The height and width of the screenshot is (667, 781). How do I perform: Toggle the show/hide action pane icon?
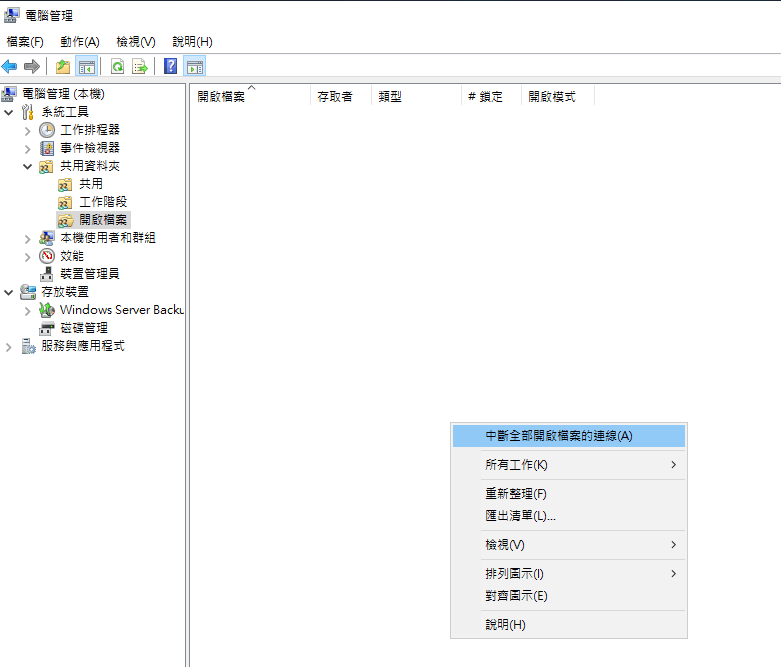195,66
